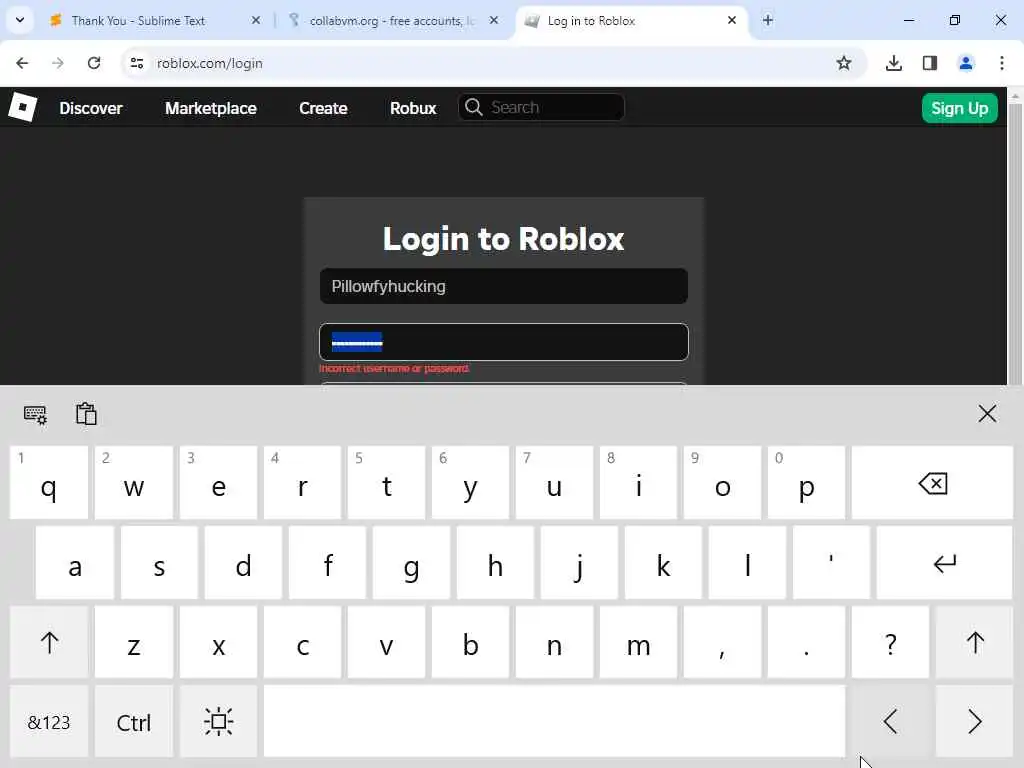Tap the Enter key on keyboard

(x=944, y=562)
